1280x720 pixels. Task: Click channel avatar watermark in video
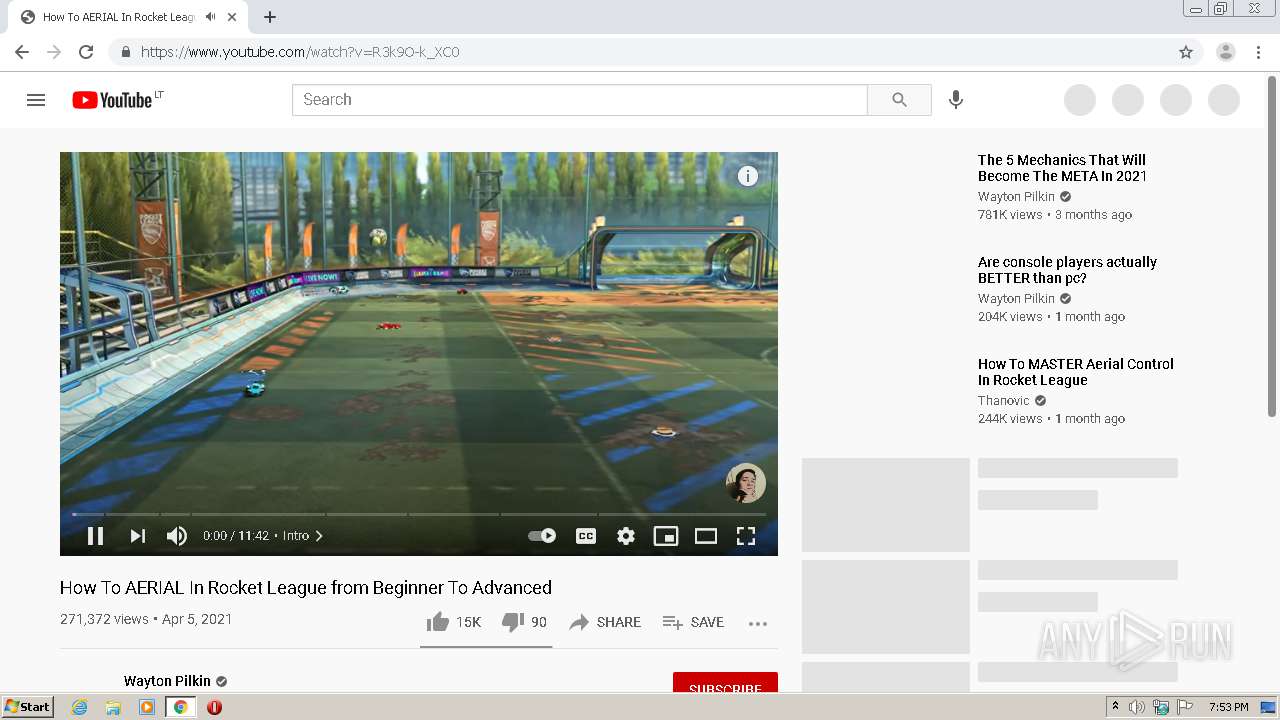pos(746,483)
